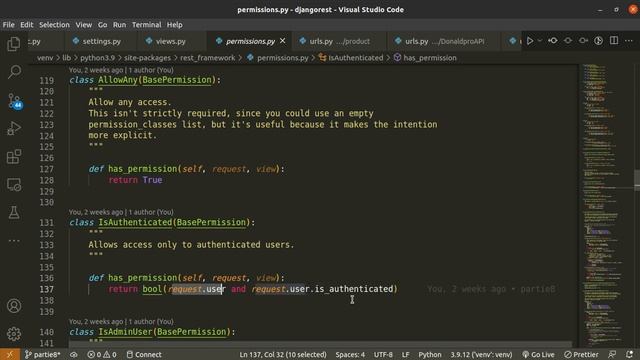
Task: Click the python3.9 breadcrumb segment
Action: [98, 58]
